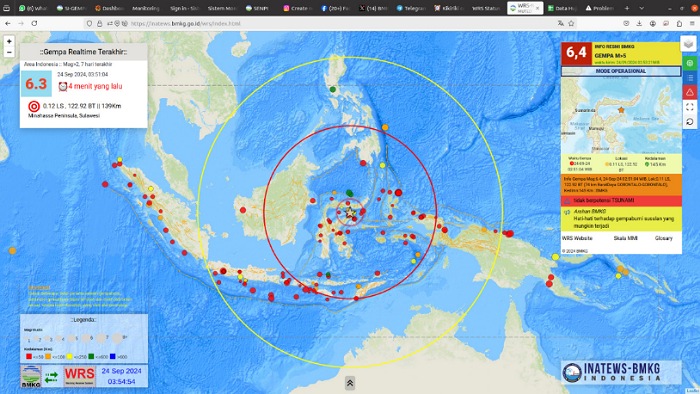This screenshot has height=394, width=700.
Task: Click the MODE OPERASIONAL banner
Action: coord(621,71)
